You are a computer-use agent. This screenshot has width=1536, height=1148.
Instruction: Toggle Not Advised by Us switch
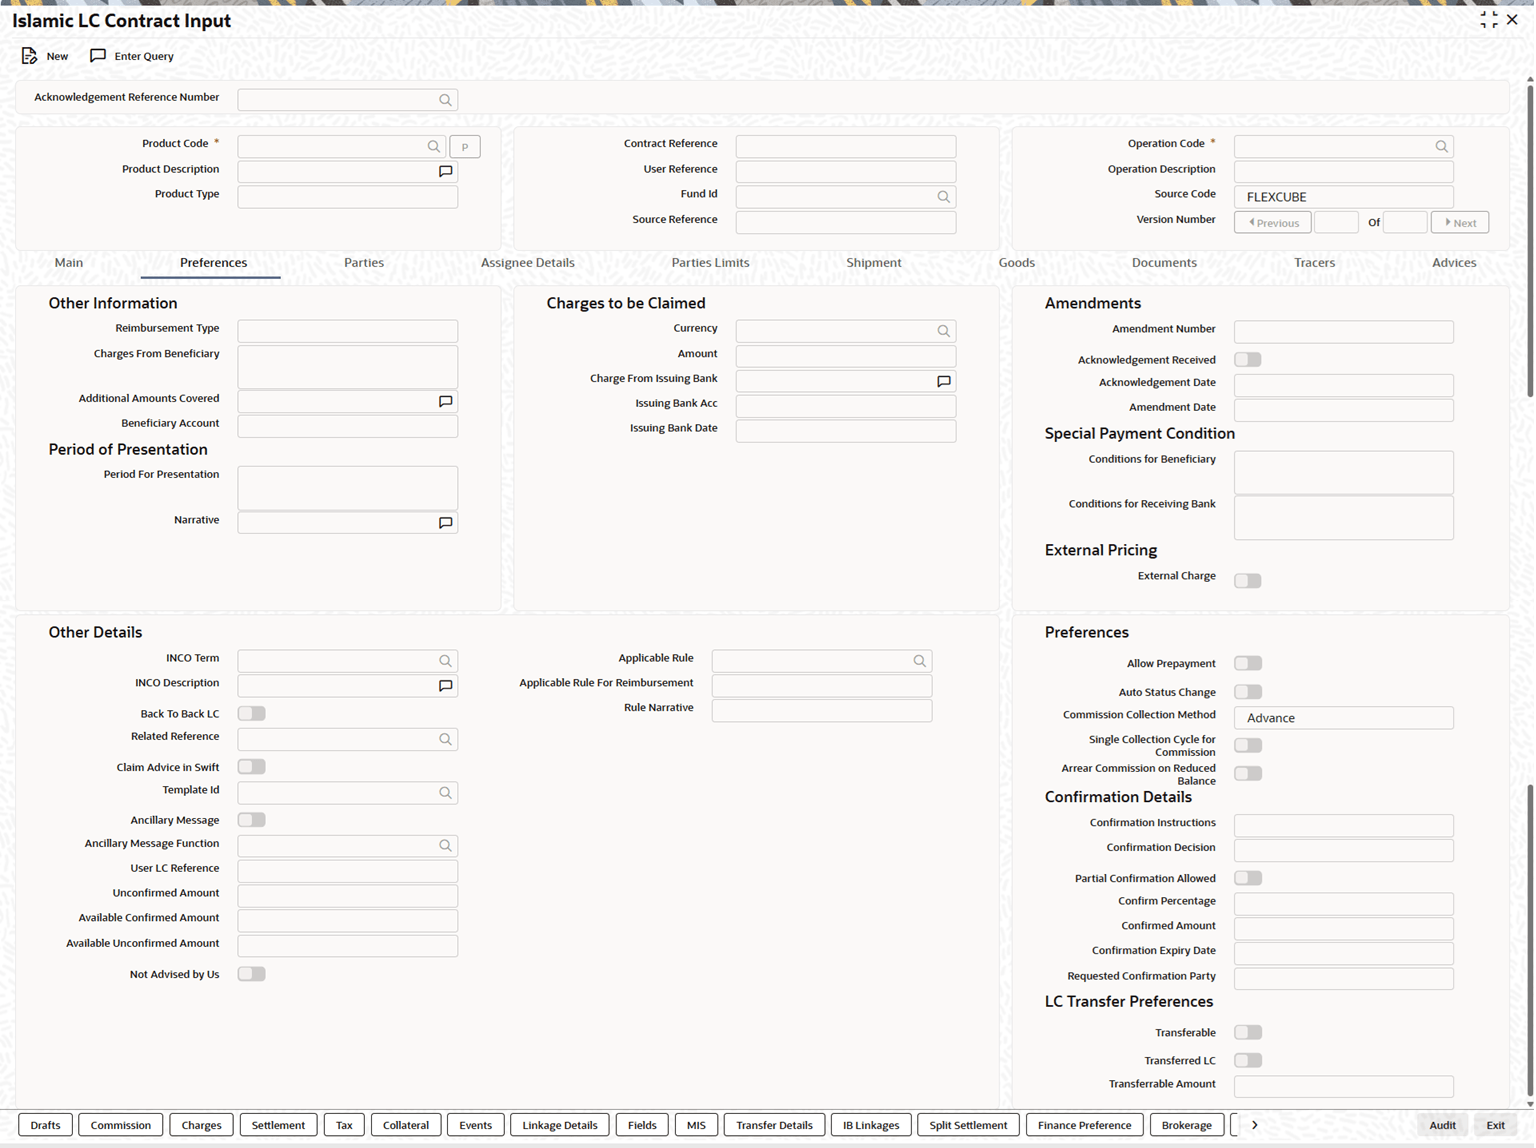(x=251, y=974)
